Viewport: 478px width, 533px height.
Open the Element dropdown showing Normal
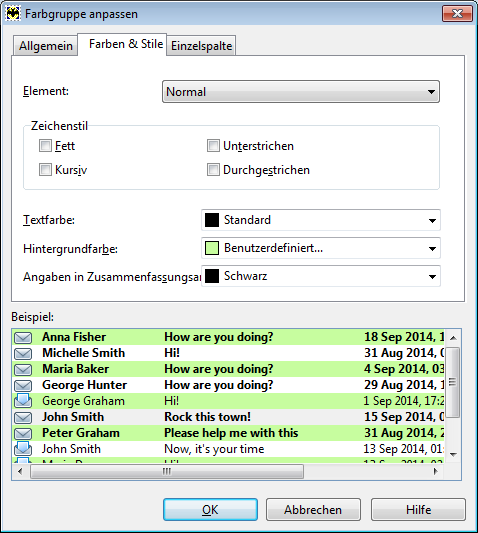[301, 92]
